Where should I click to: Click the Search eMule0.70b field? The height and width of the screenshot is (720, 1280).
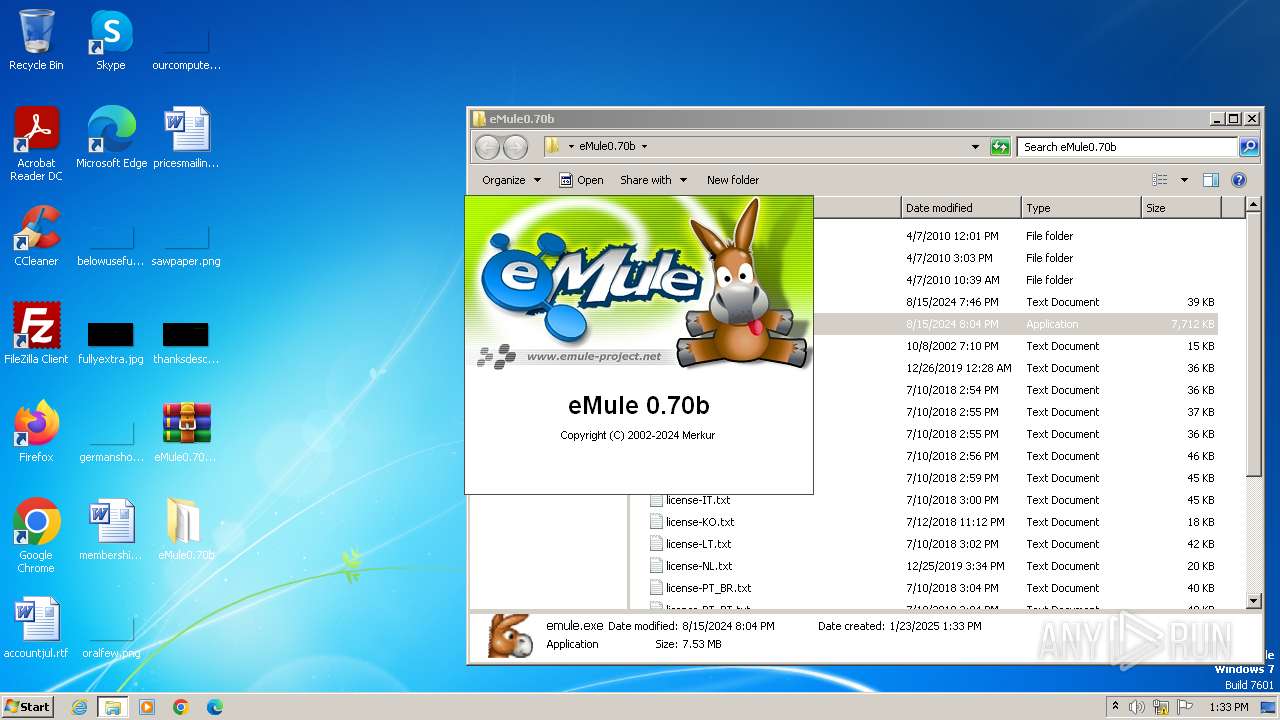[1127, 147]
